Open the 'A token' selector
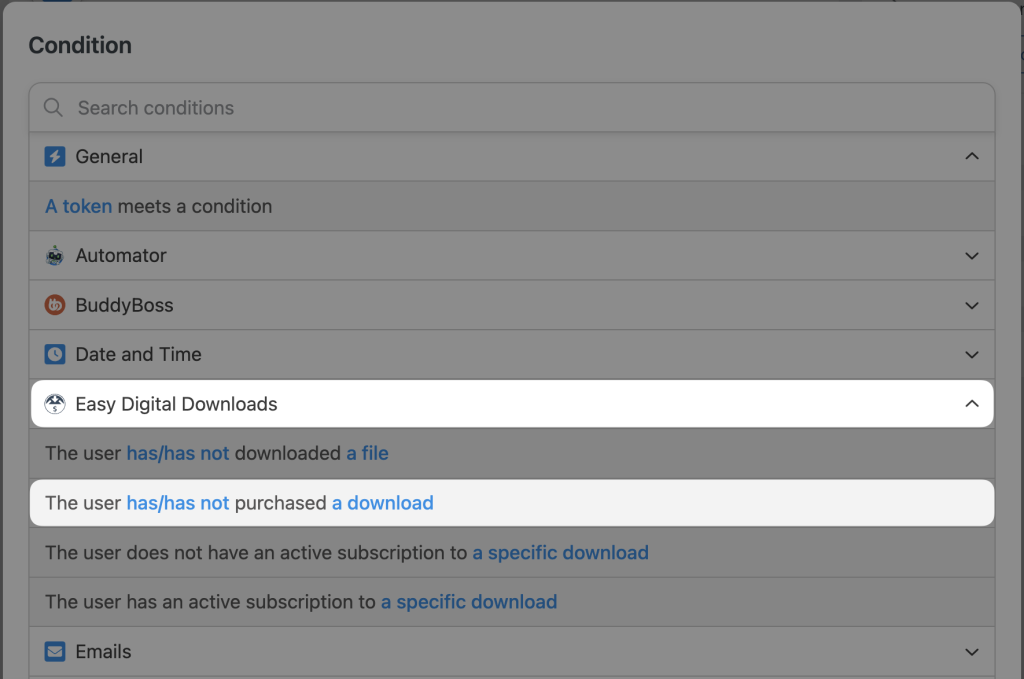This screenshot has width=1024, height=679. [x=78, y=206]
